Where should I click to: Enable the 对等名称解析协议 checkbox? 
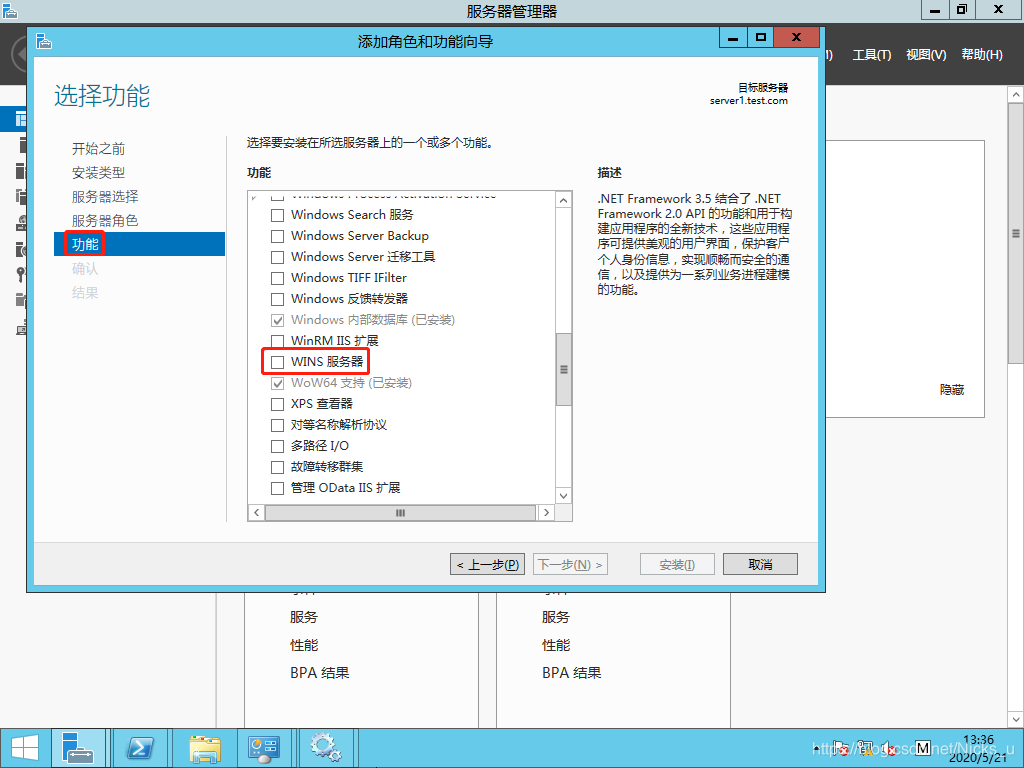(278, 425)
